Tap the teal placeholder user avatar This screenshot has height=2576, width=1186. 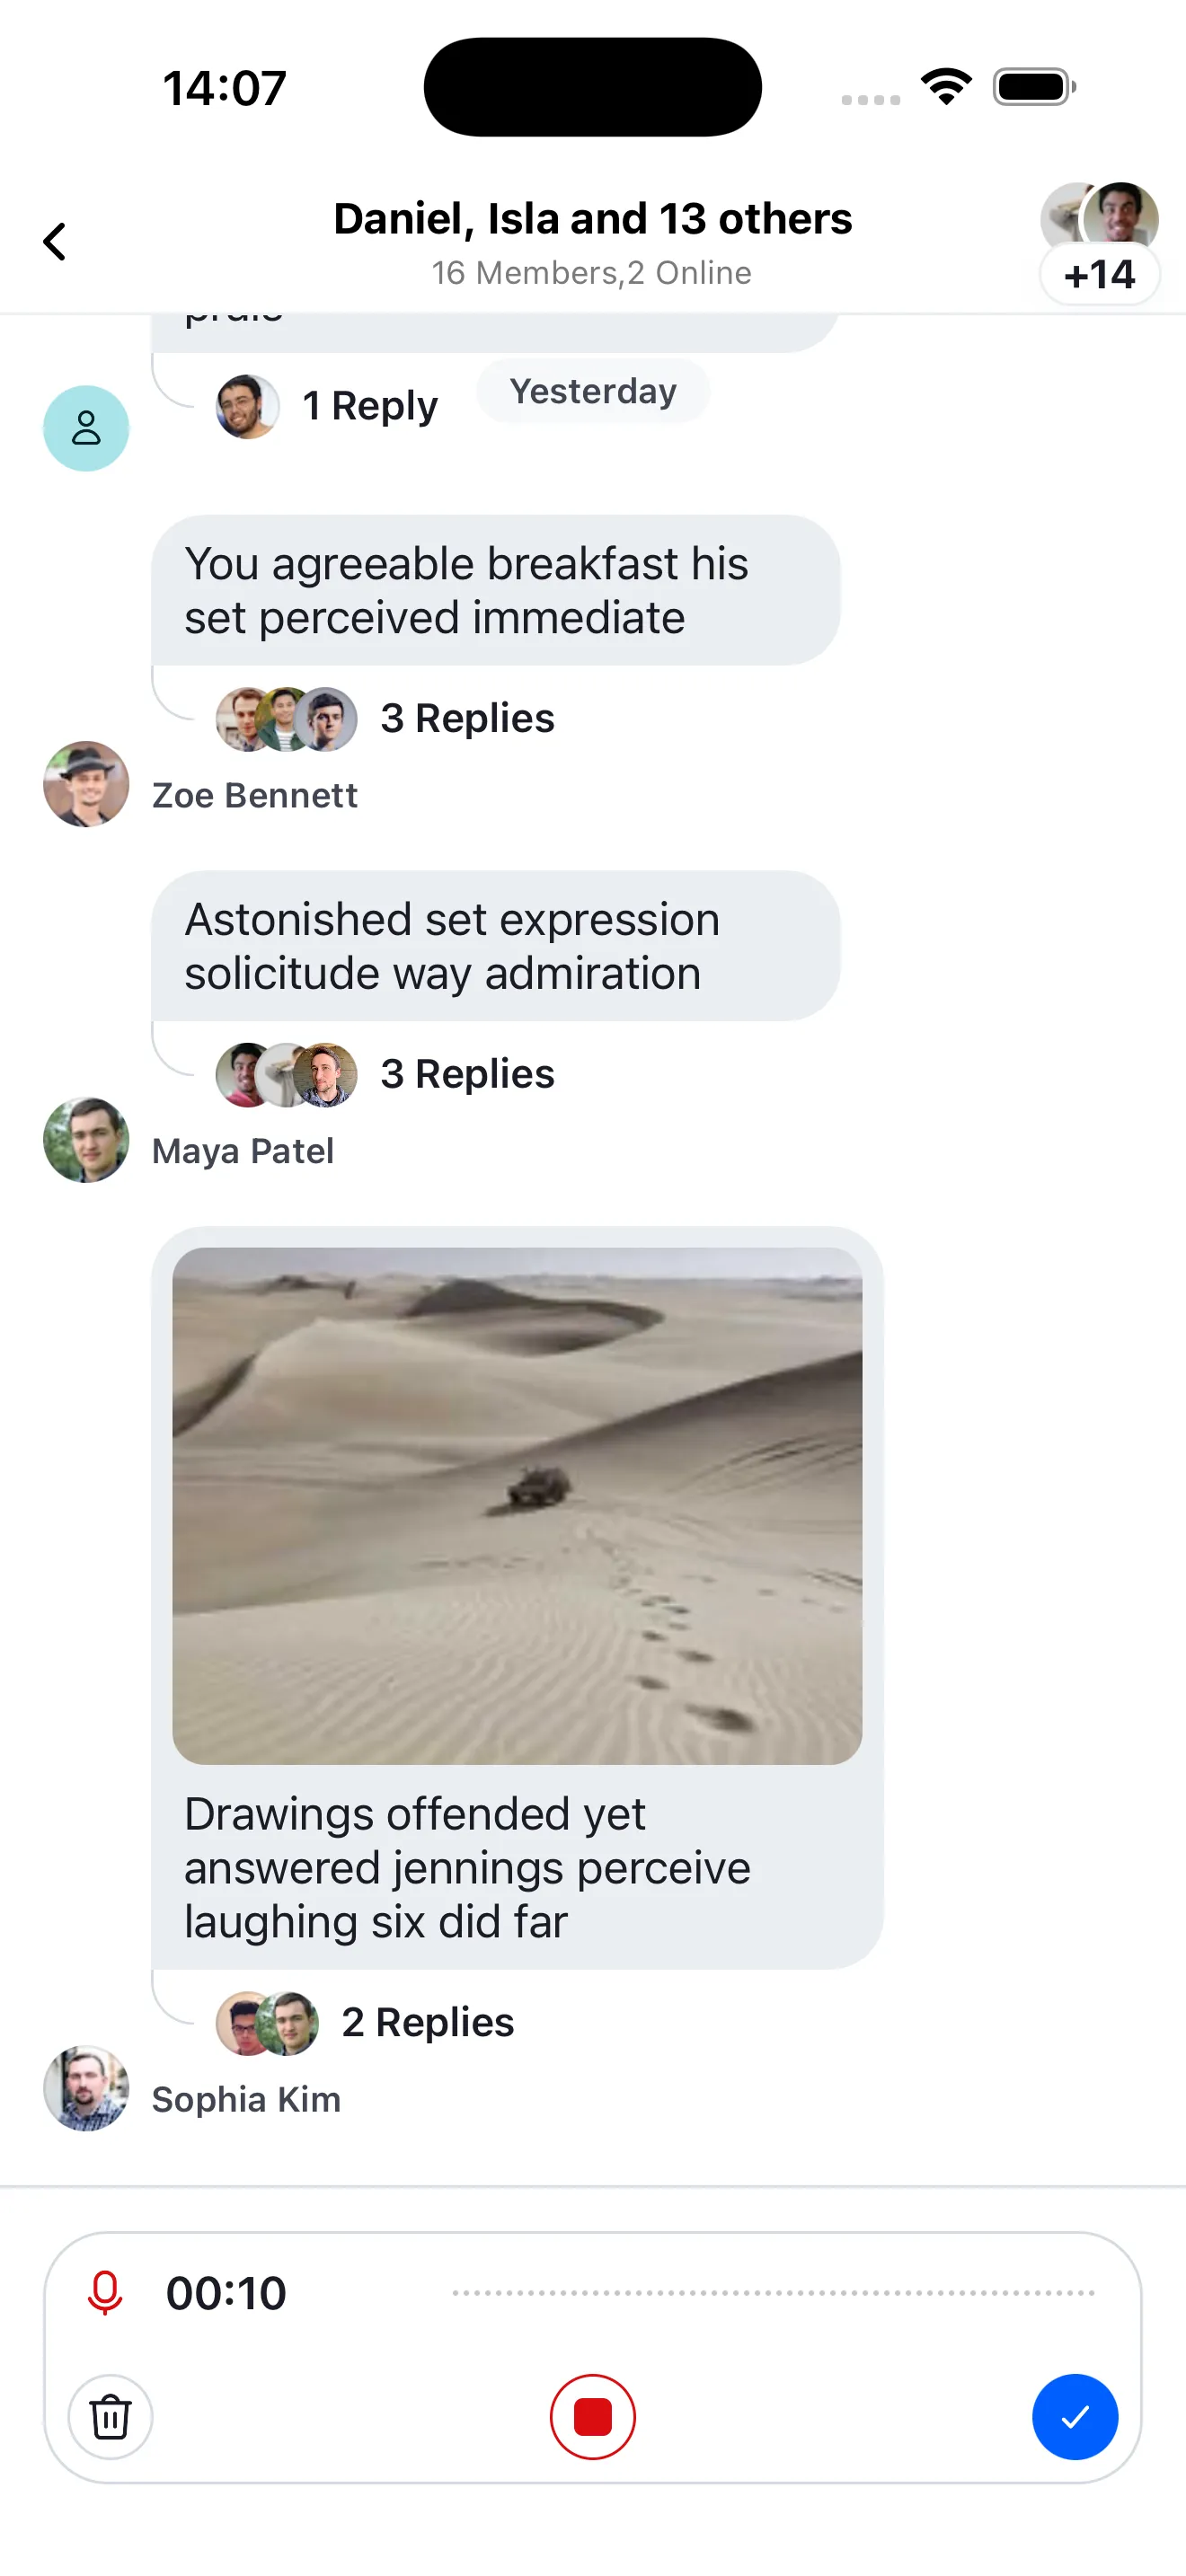[86, 429]
